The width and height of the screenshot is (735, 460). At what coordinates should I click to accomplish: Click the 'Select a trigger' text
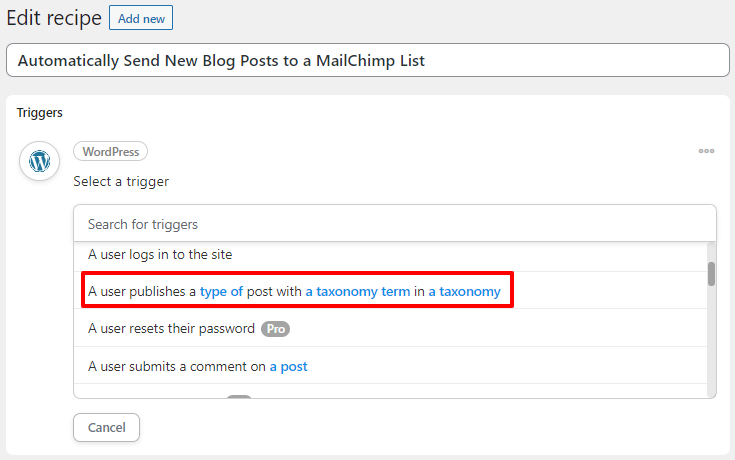pyautogui.click(x=121, y=181)
